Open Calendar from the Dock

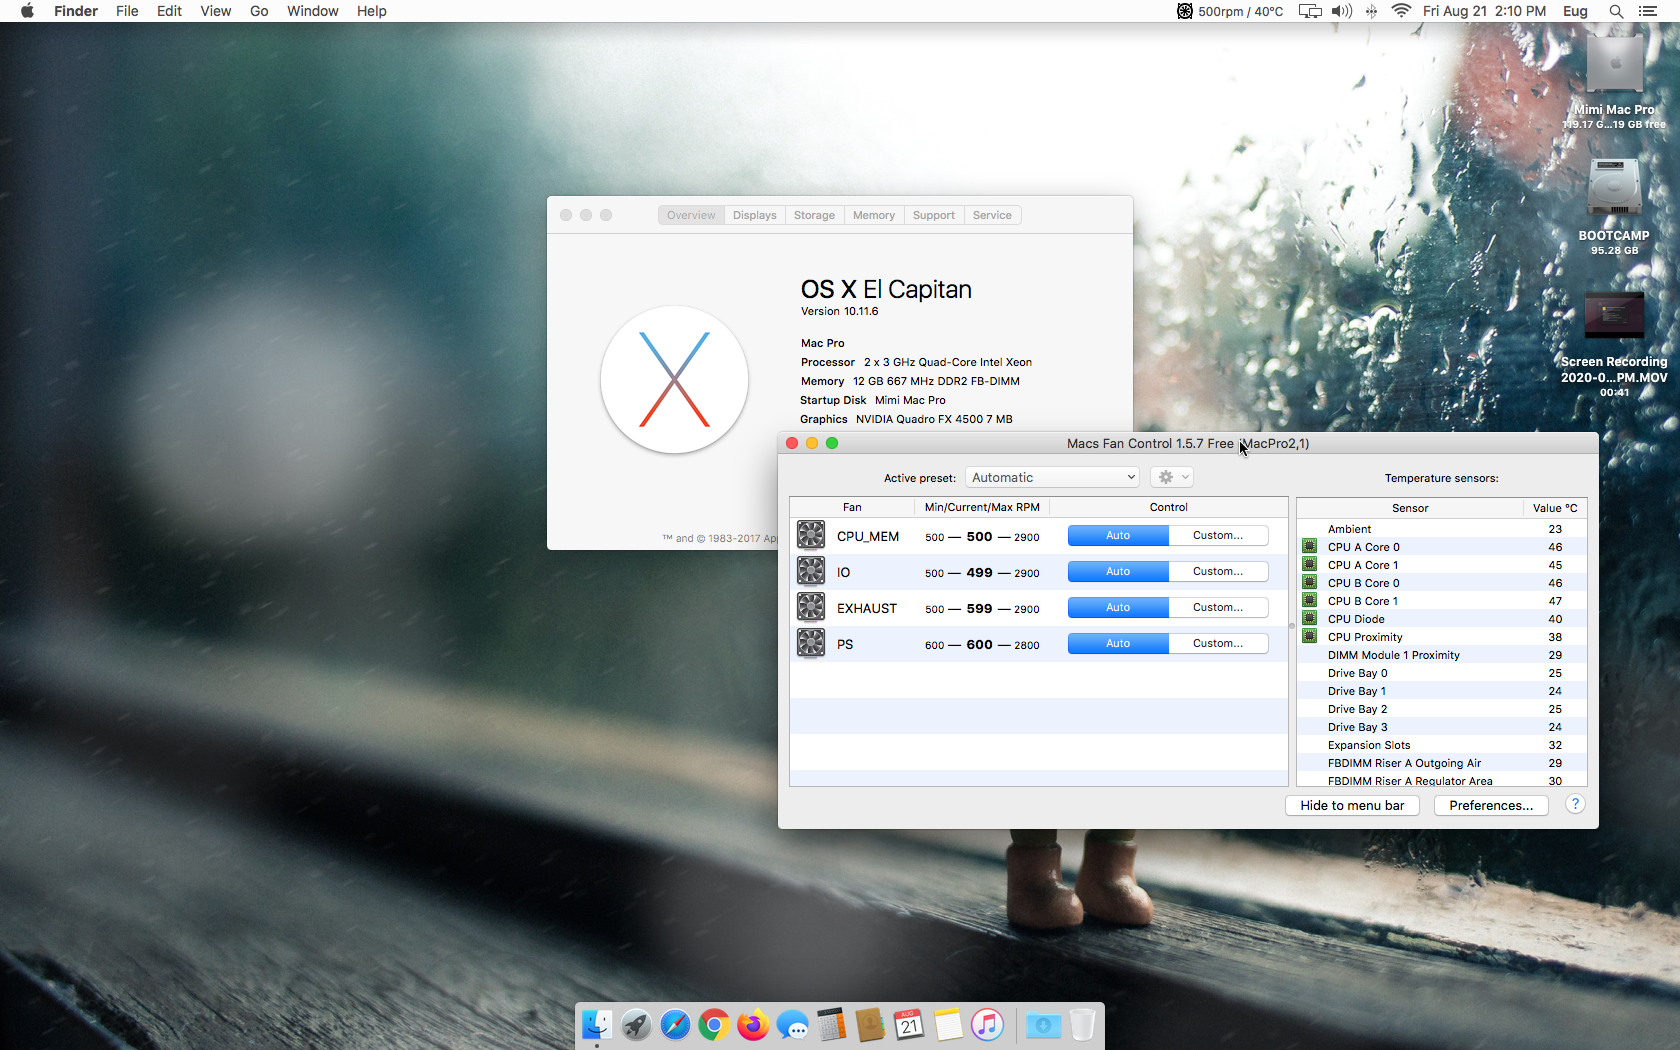point(909,1025)
